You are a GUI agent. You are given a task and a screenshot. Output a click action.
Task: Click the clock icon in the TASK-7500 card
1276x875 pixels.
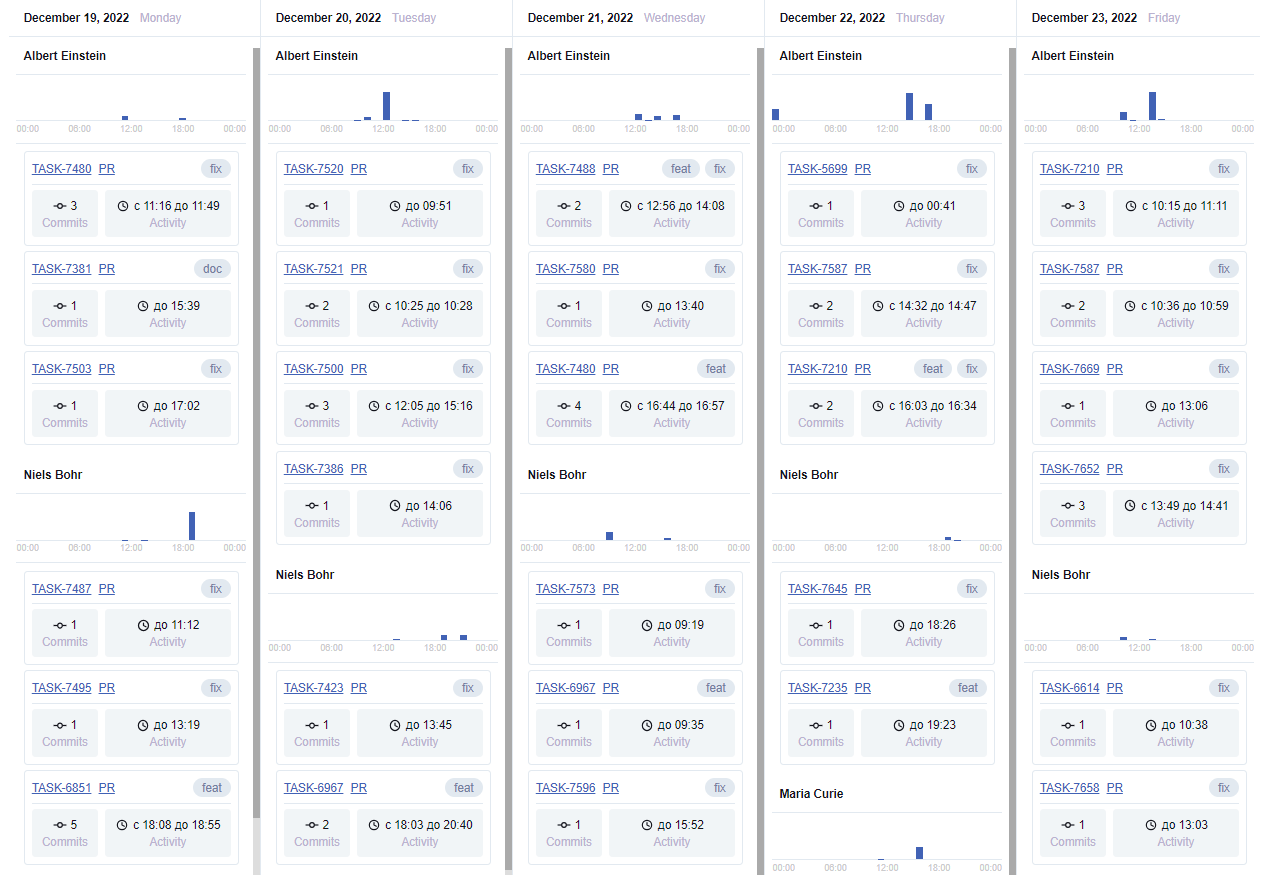click(375, 406)
